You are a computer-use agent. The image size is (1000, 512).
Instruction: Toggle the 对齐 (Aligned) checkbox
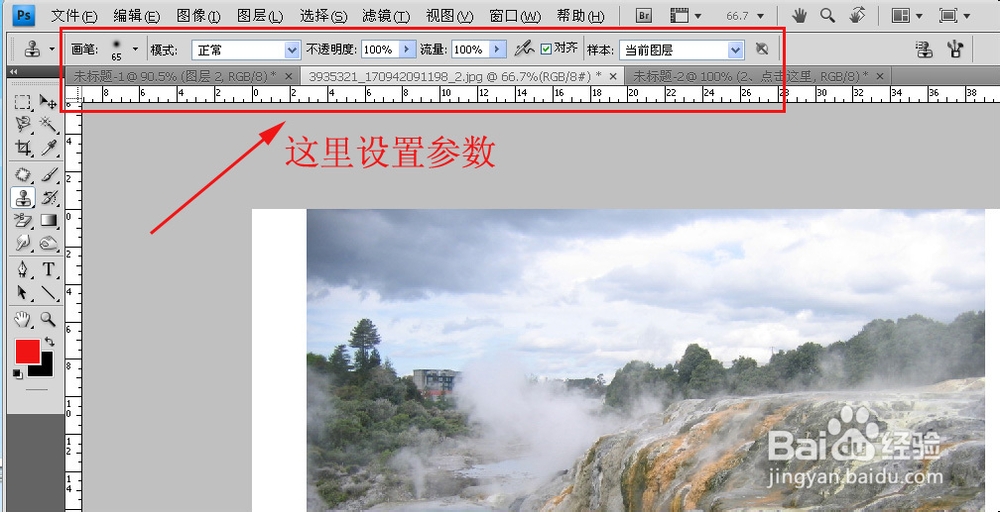pyautogui.click(x=546, y=49)
